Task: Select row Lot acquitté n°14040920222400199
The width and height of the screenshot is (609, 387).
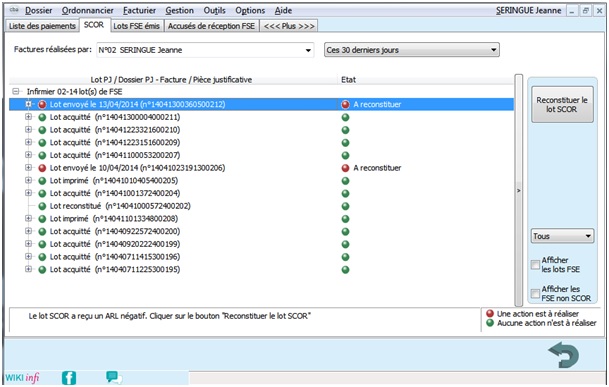Action: 261,244
